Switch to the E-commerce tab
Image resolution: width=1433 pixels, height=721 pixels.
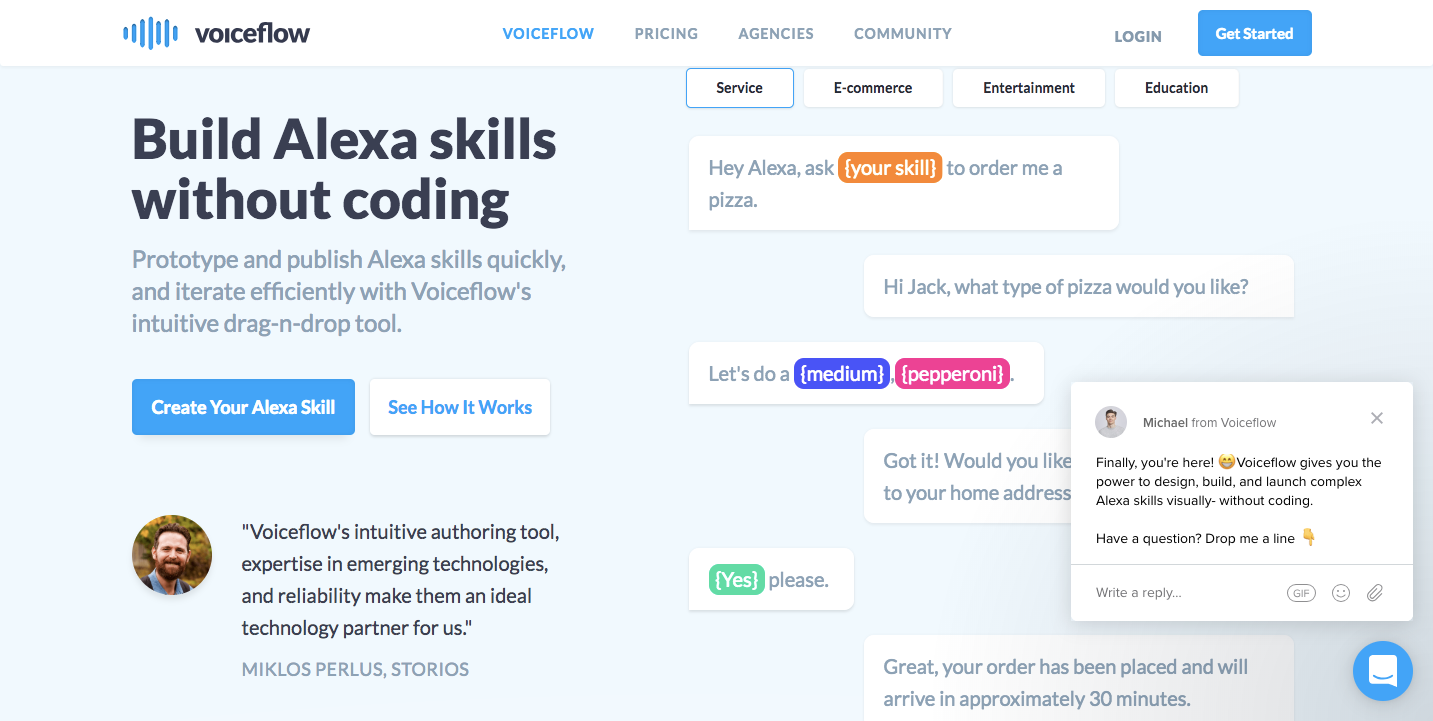873,88
